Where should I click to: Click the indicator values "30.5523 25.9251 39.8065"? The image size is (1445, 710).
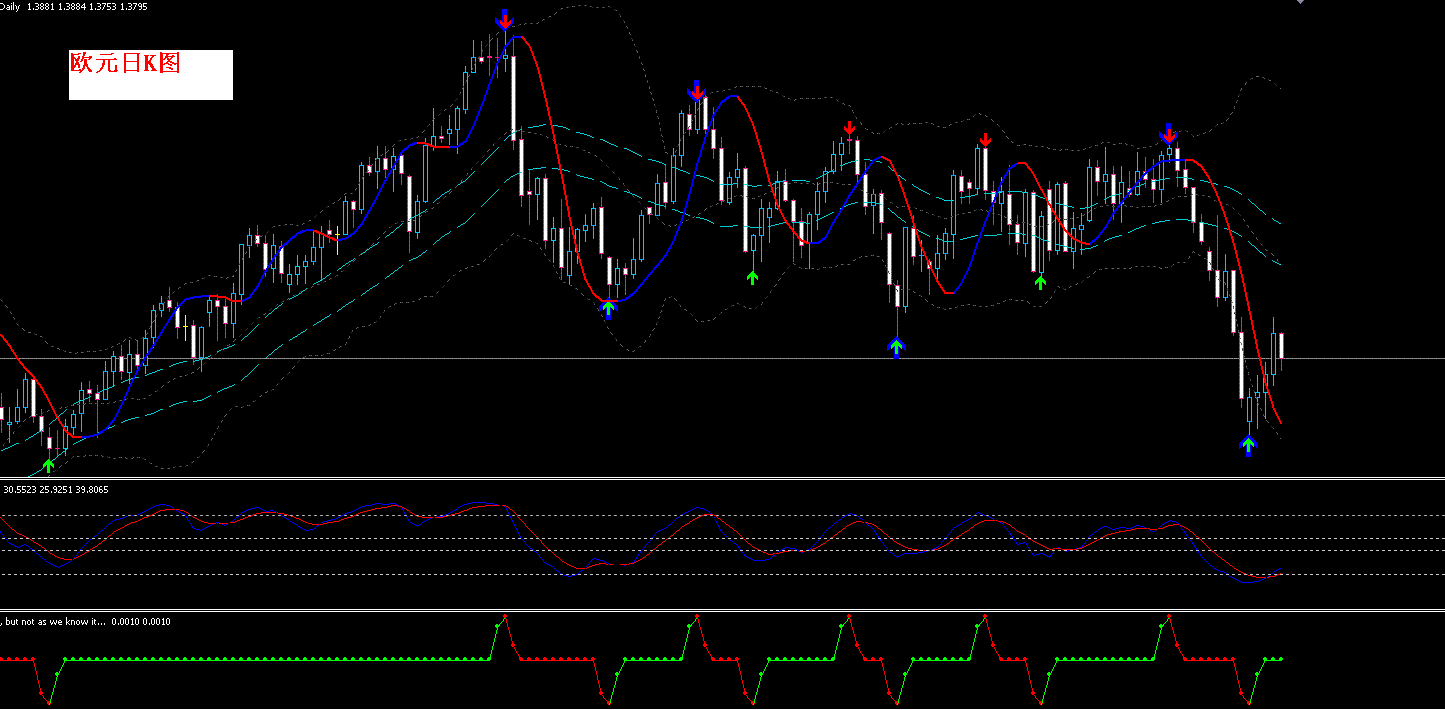[x=56, y=490]
